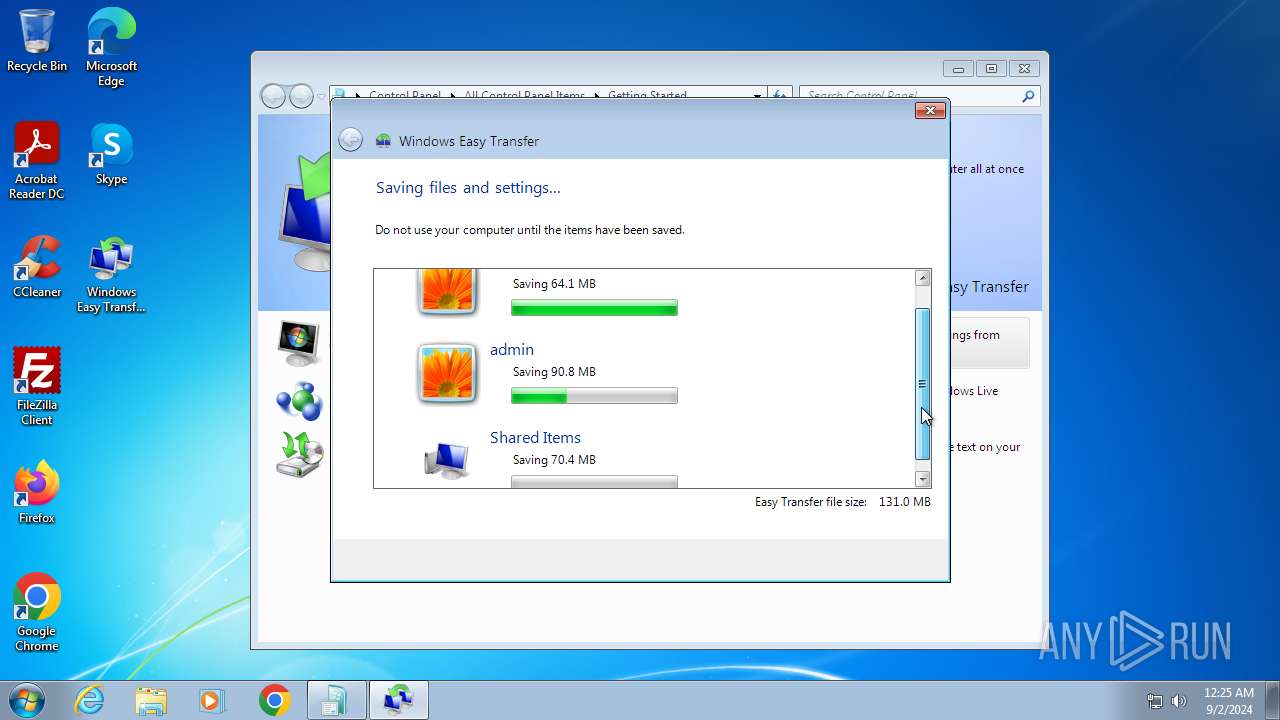Click the 'Easy Transfer file size:' label
1280x720 pixels.
[x=811, y=502]
